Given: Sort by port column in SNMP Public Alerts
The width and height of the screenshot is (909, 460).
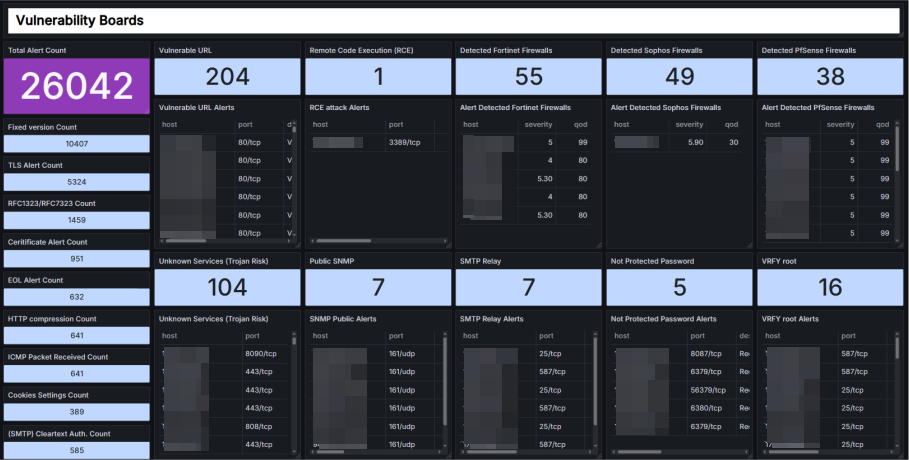Looking at the screenshot, I should [x=396, y=336].
